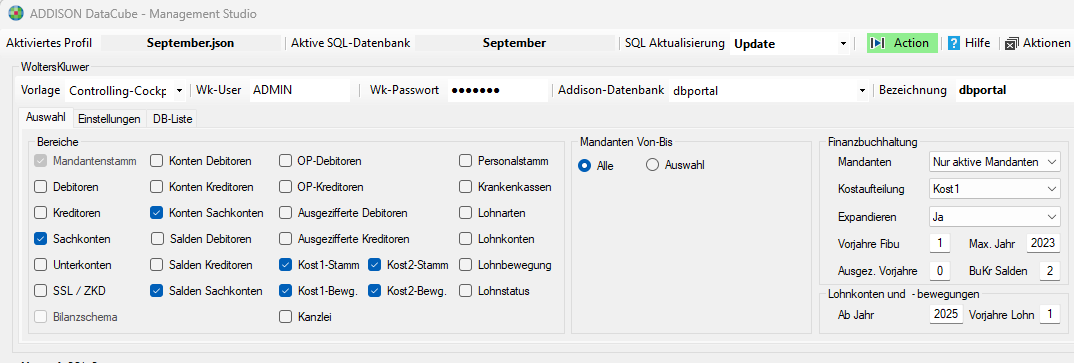
Task: Enable the Ausgezifferte Debitoren checkbox
Action: [x=285, y=213]
